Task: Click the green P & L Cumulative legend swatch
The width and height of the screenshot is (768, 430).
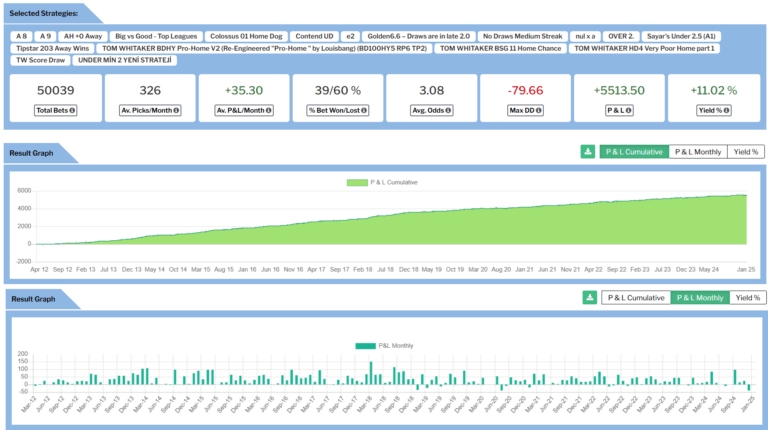Action: 358,182
